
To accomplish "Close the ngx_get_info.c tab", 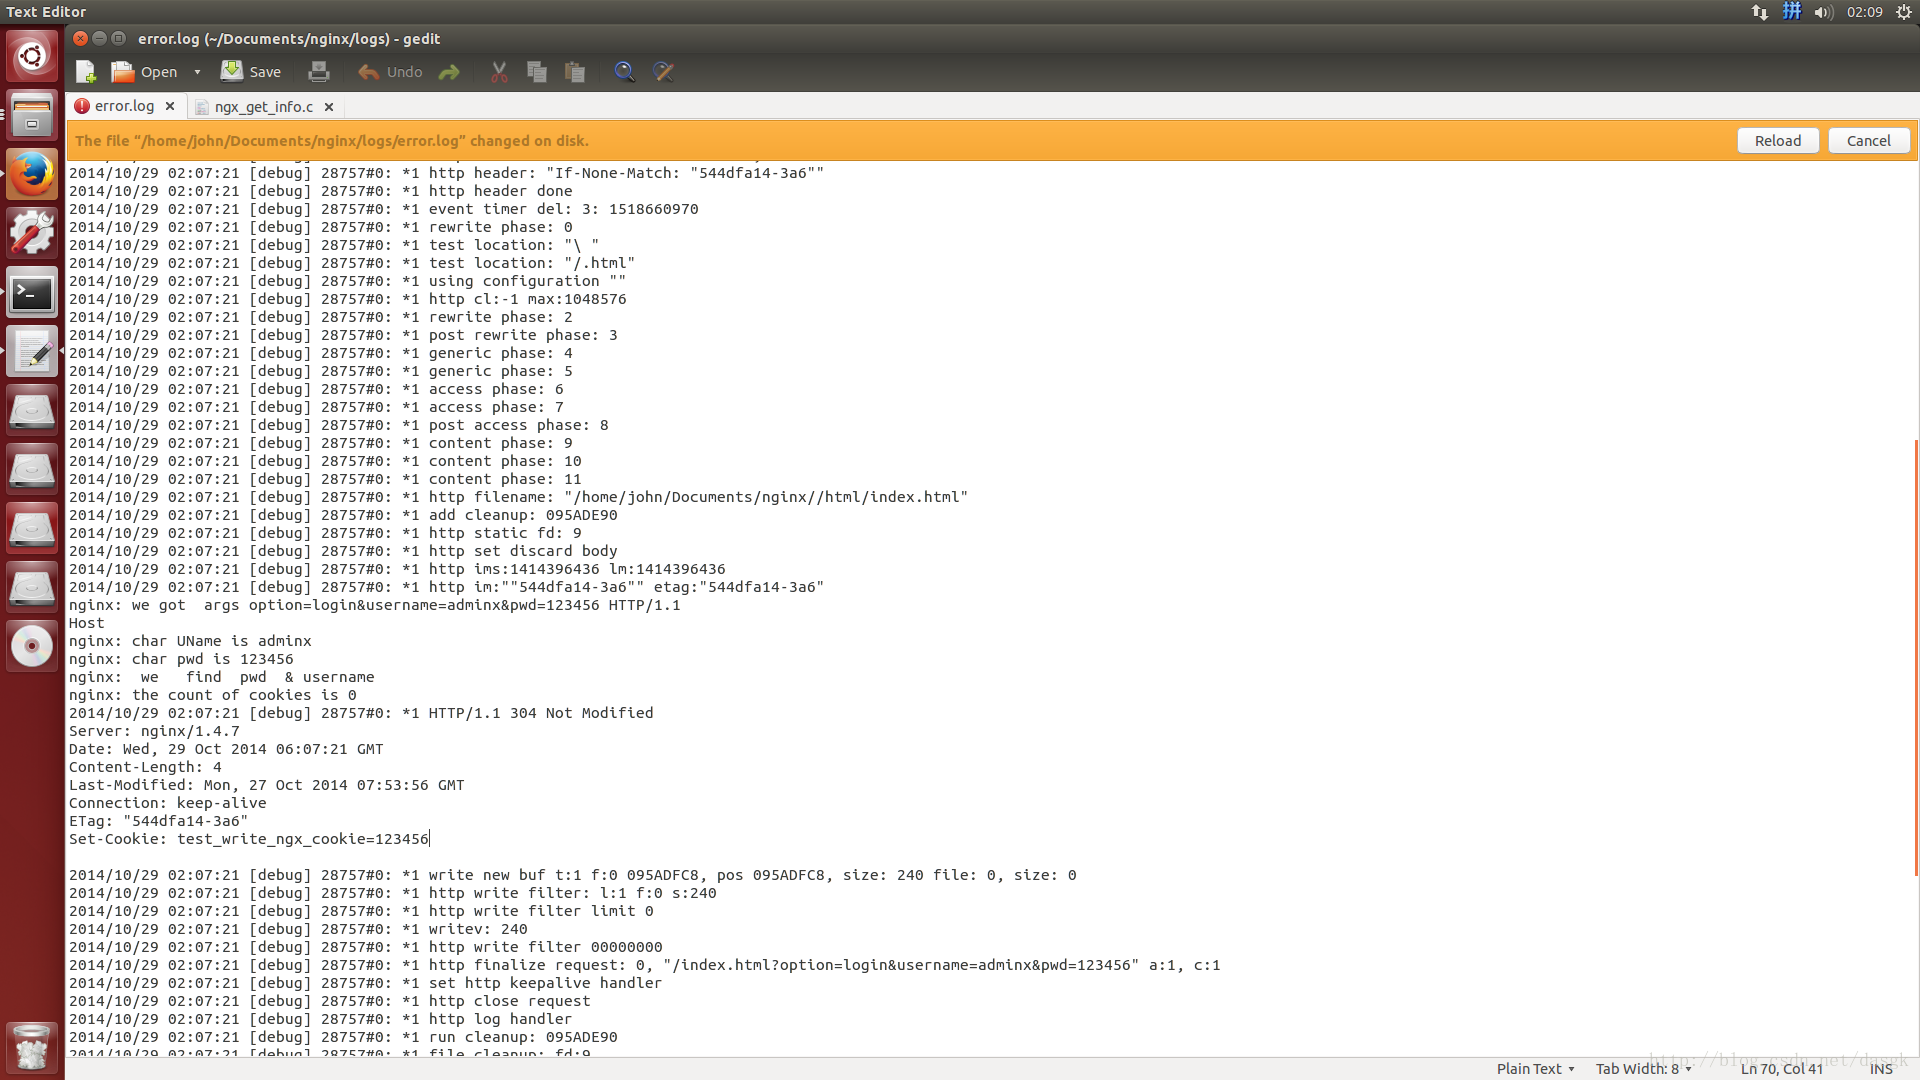I will [328, 106].
